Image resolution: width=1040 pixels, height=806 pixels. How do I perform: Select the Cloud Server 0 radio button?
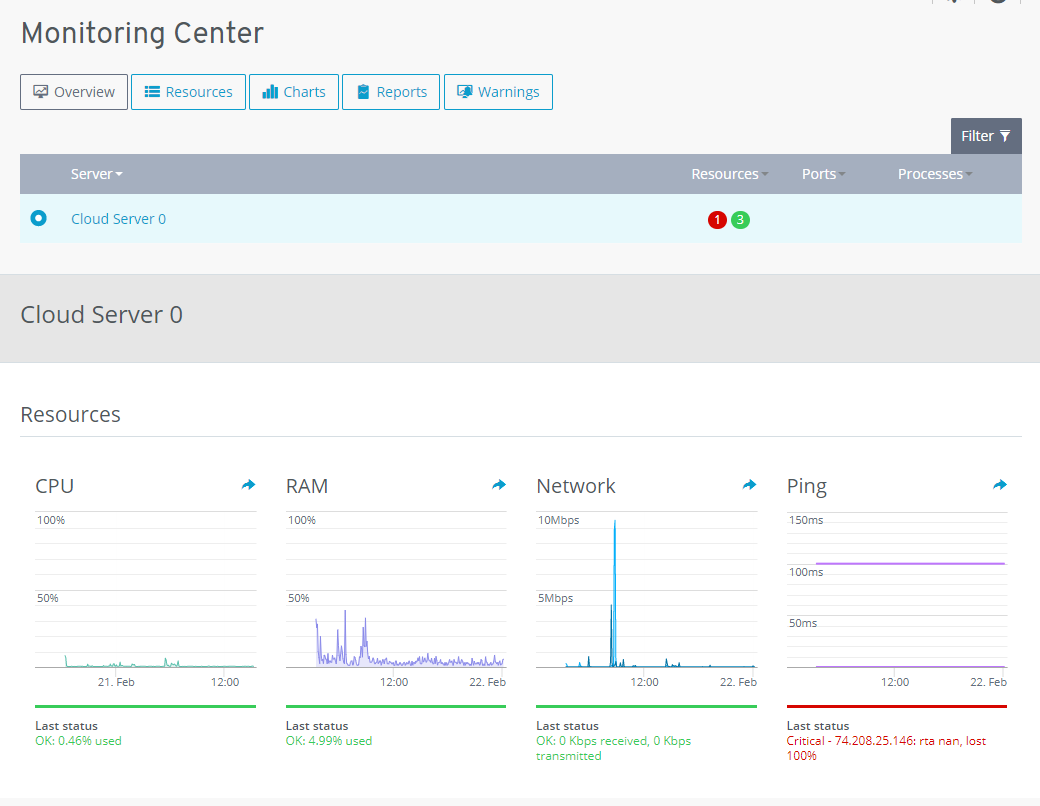click(38, 218)
